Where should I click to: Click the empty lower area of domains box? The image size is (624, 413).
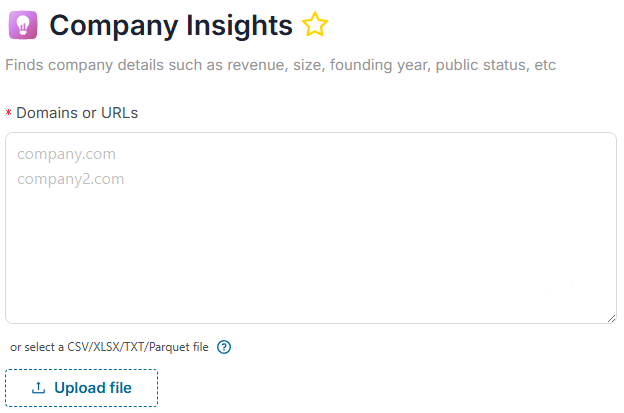310,270
